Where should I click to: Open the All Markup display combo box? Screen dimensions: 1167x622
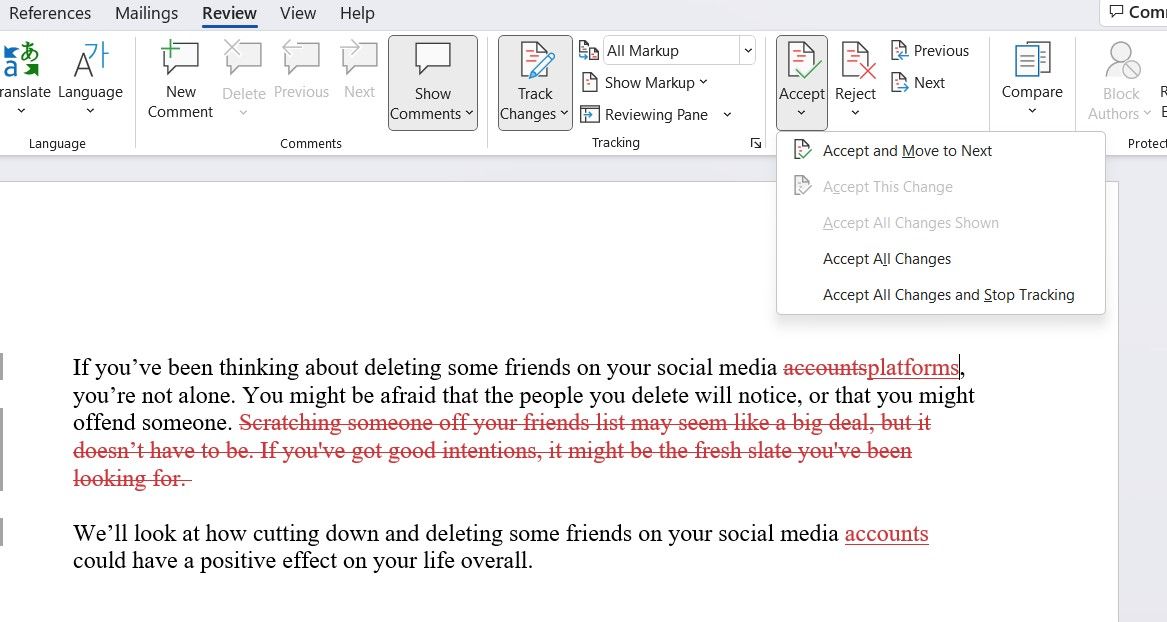coord(679,51)
